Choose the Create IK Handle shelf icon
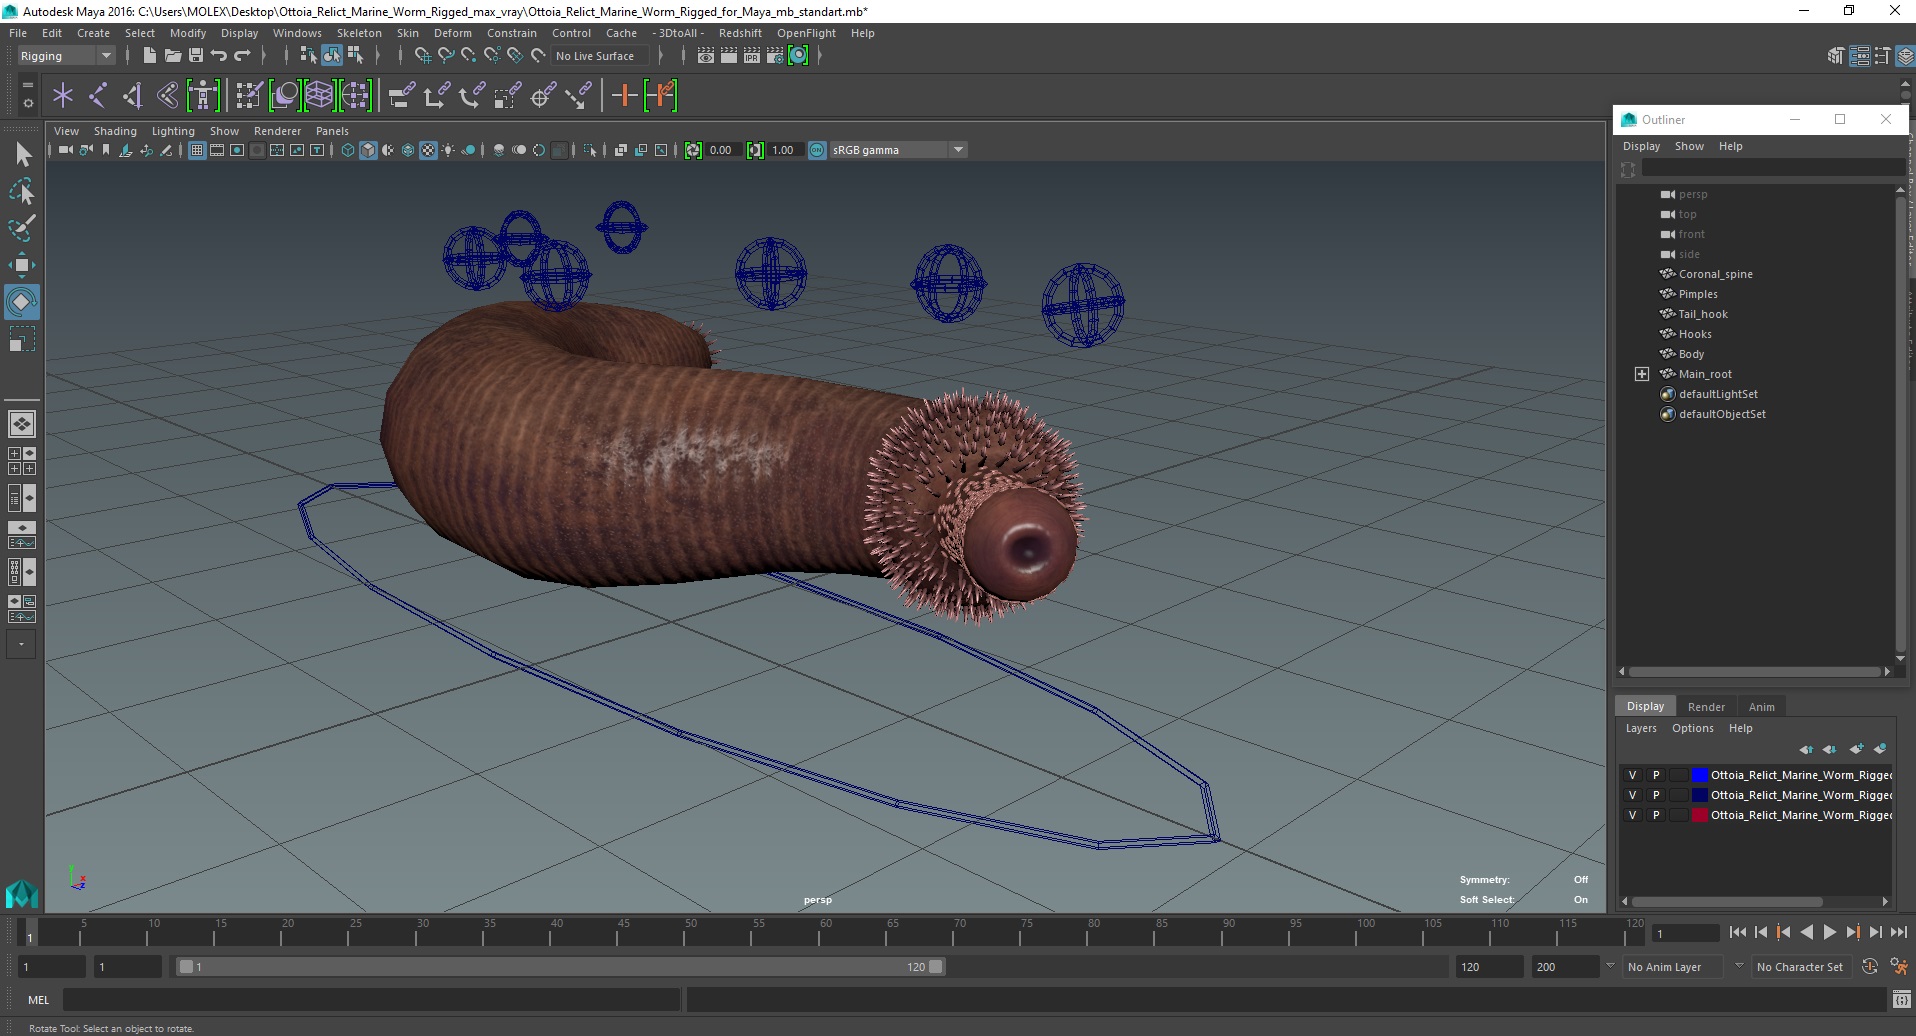Screen dimensions: 1916x1036 click(x=132, y=96)
